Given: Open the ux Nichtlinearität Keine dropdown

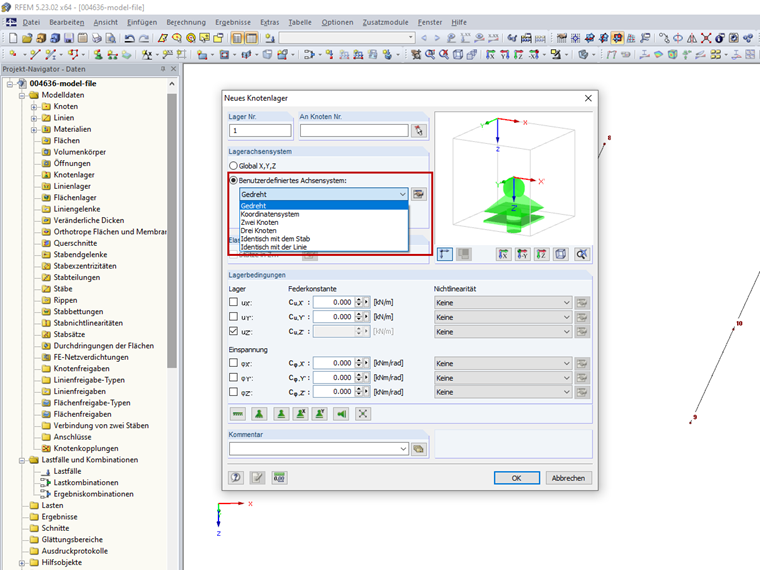Looking at the screenshot, I should click(x=503, y=302).
